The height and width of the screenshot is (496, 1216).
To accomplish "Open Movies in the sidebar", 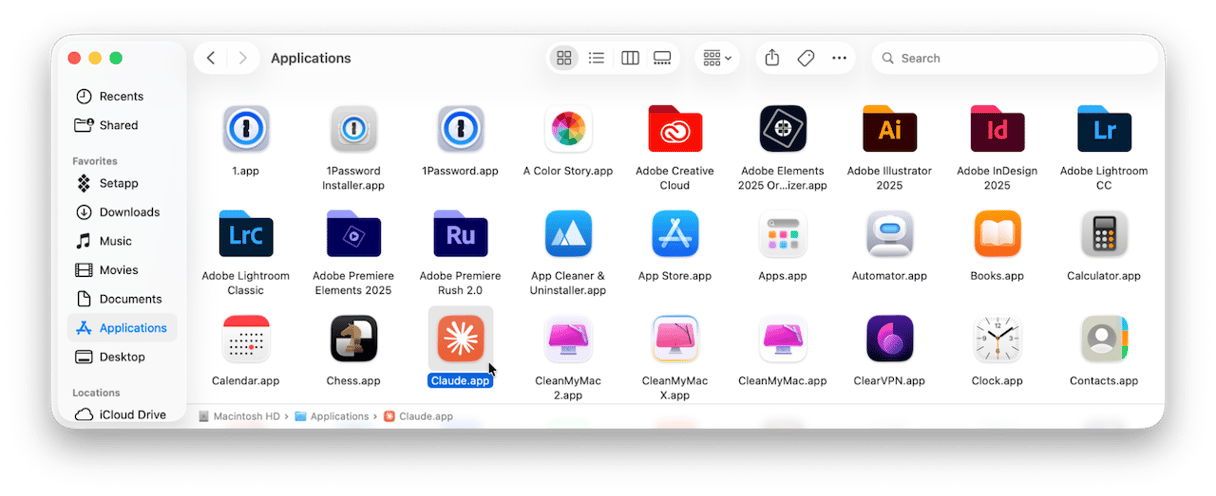I will pos(122,270).
